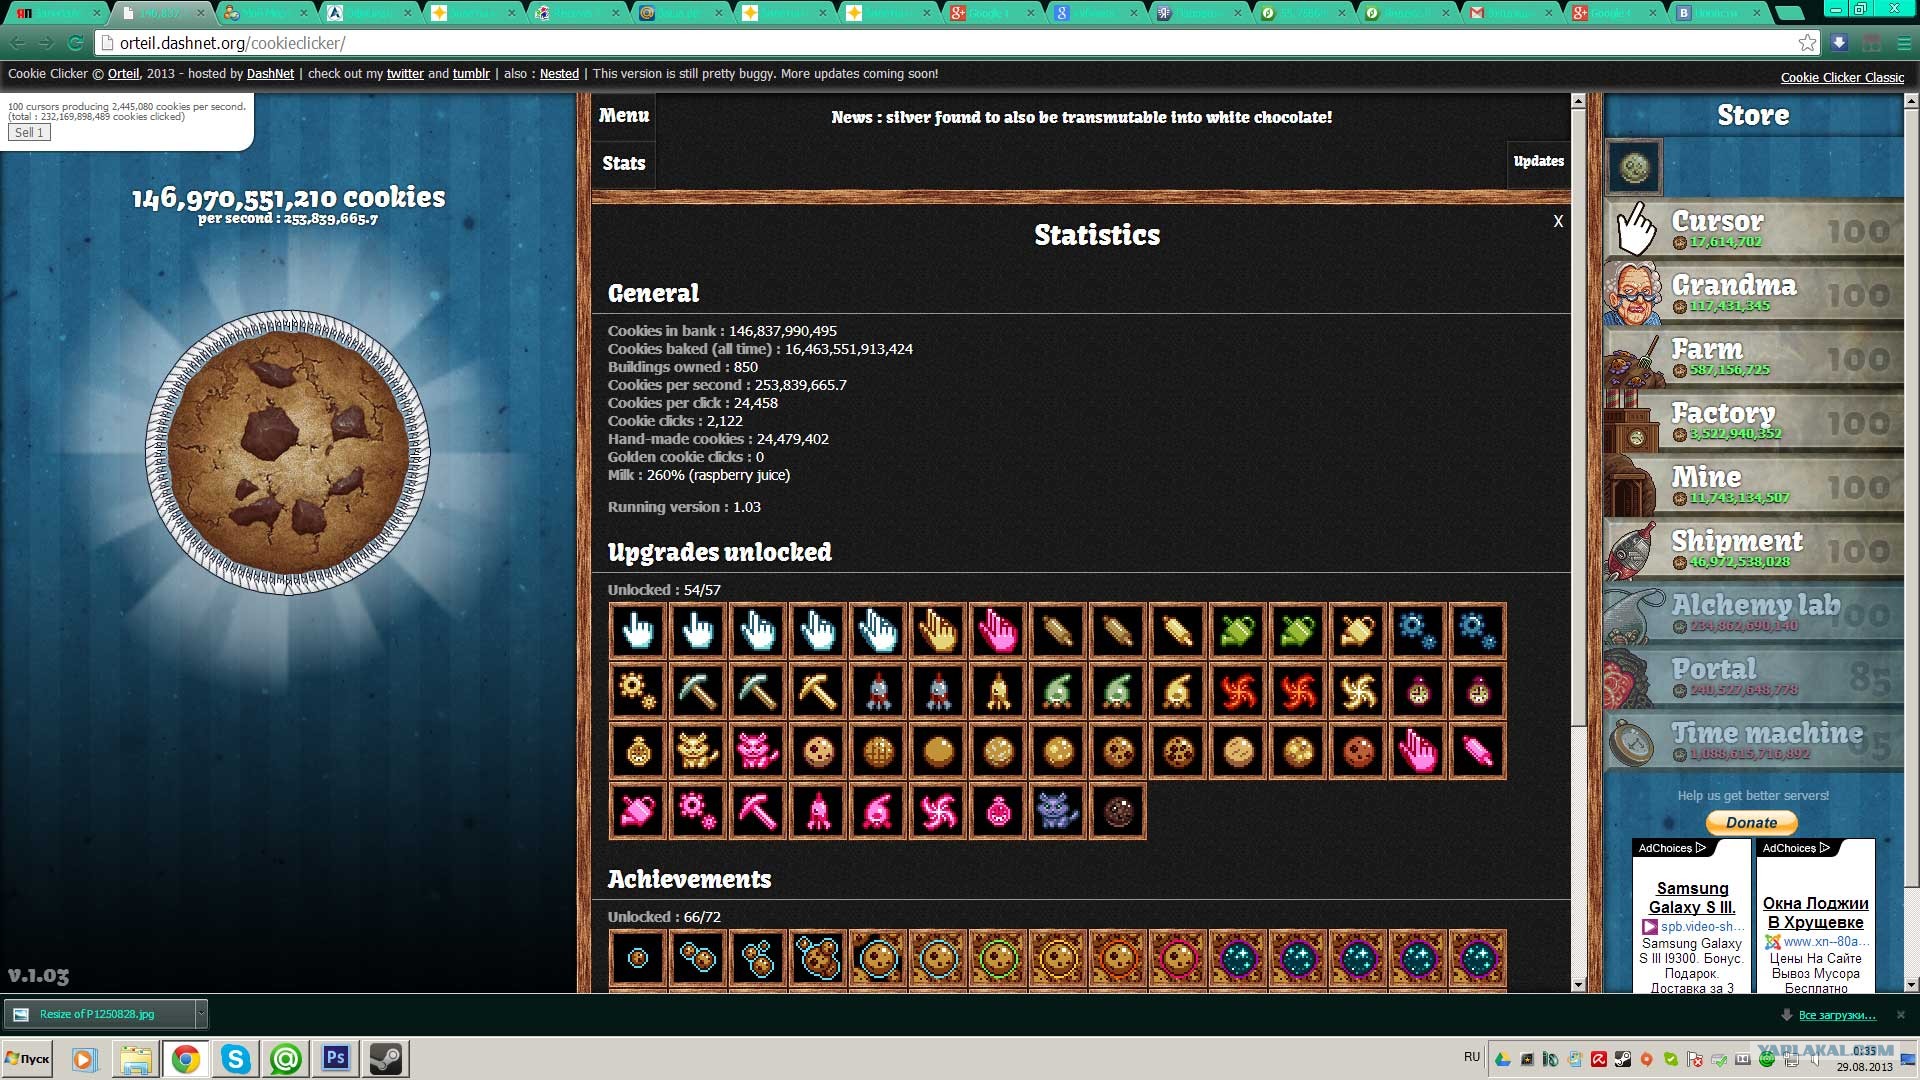Image resolution: width=1920 pixels, height=1080 pixels.
Task: Select the two-cookies achievement icon
Action: (x=698, y=958)
